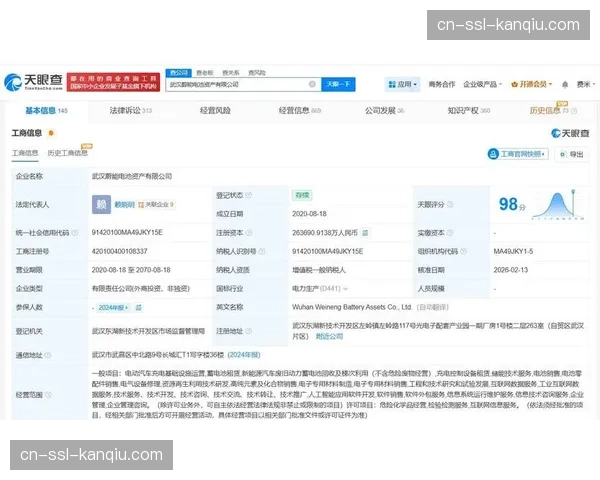Select the text Wuhan Weineng Battery Assets Co., Ltd.
This screenshot has height=480, width=600.
[x=352, y=307]
